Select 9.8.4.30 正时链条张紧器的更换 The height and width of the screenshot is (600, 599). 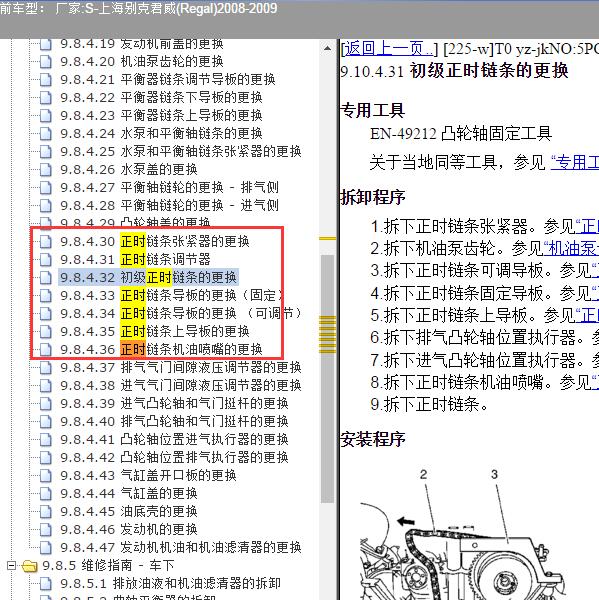(155, 241)
